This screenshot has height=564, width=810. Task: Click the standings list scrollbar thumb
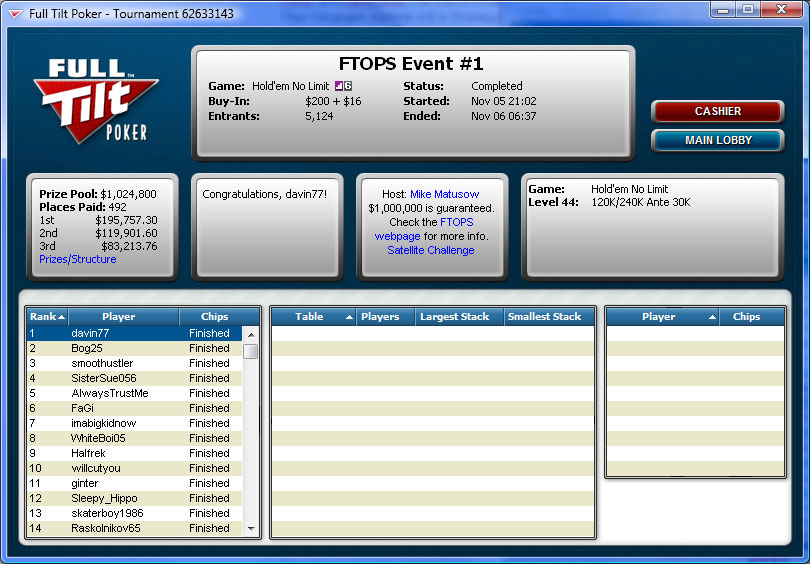(x=251, y=351)
